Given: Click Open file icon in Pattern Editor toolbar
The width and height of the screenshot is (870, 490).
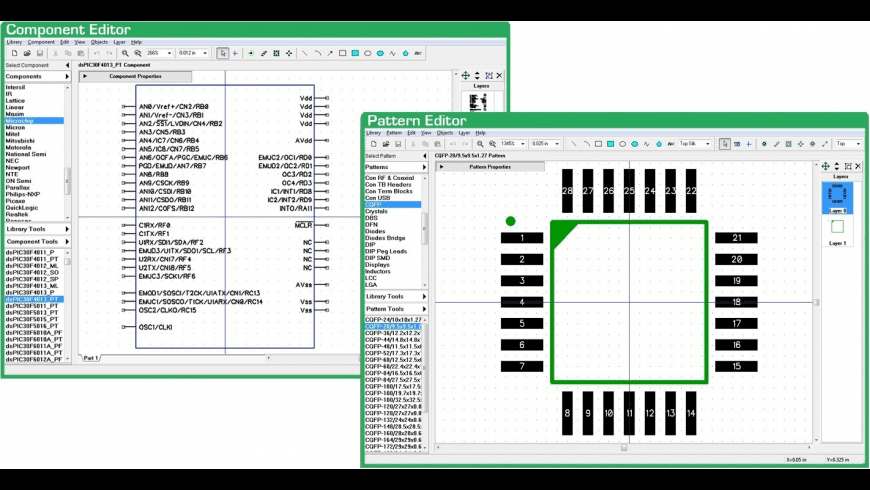Looking at the screenshot, I should point(386,144).
